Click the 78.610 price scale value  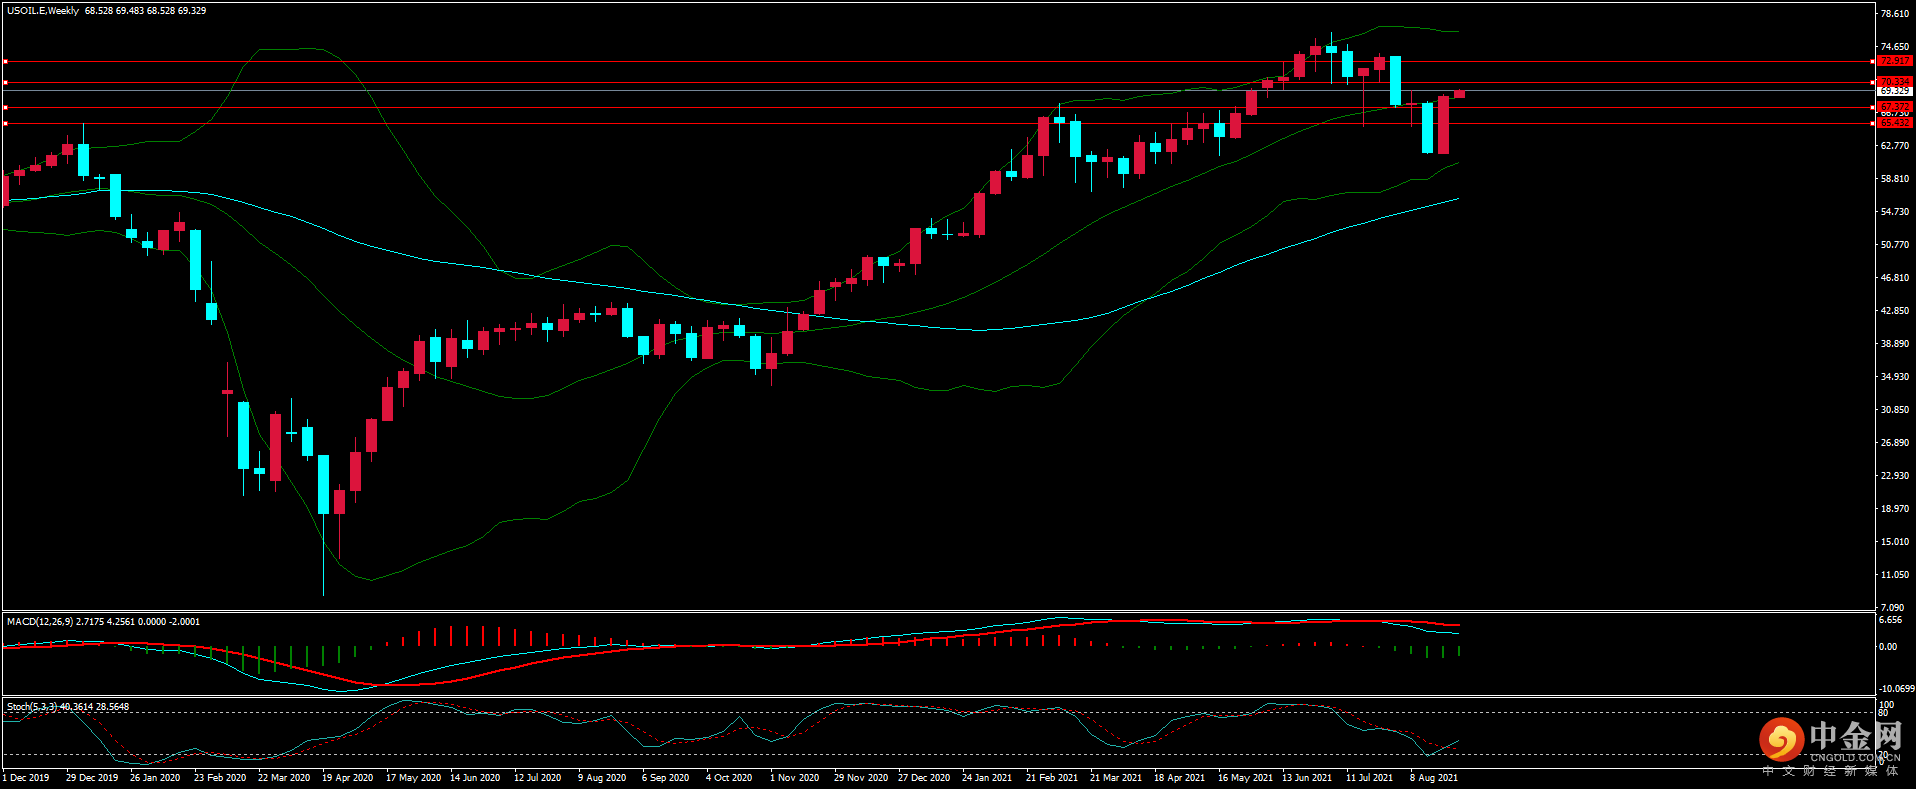click(x=1895, y=14)
